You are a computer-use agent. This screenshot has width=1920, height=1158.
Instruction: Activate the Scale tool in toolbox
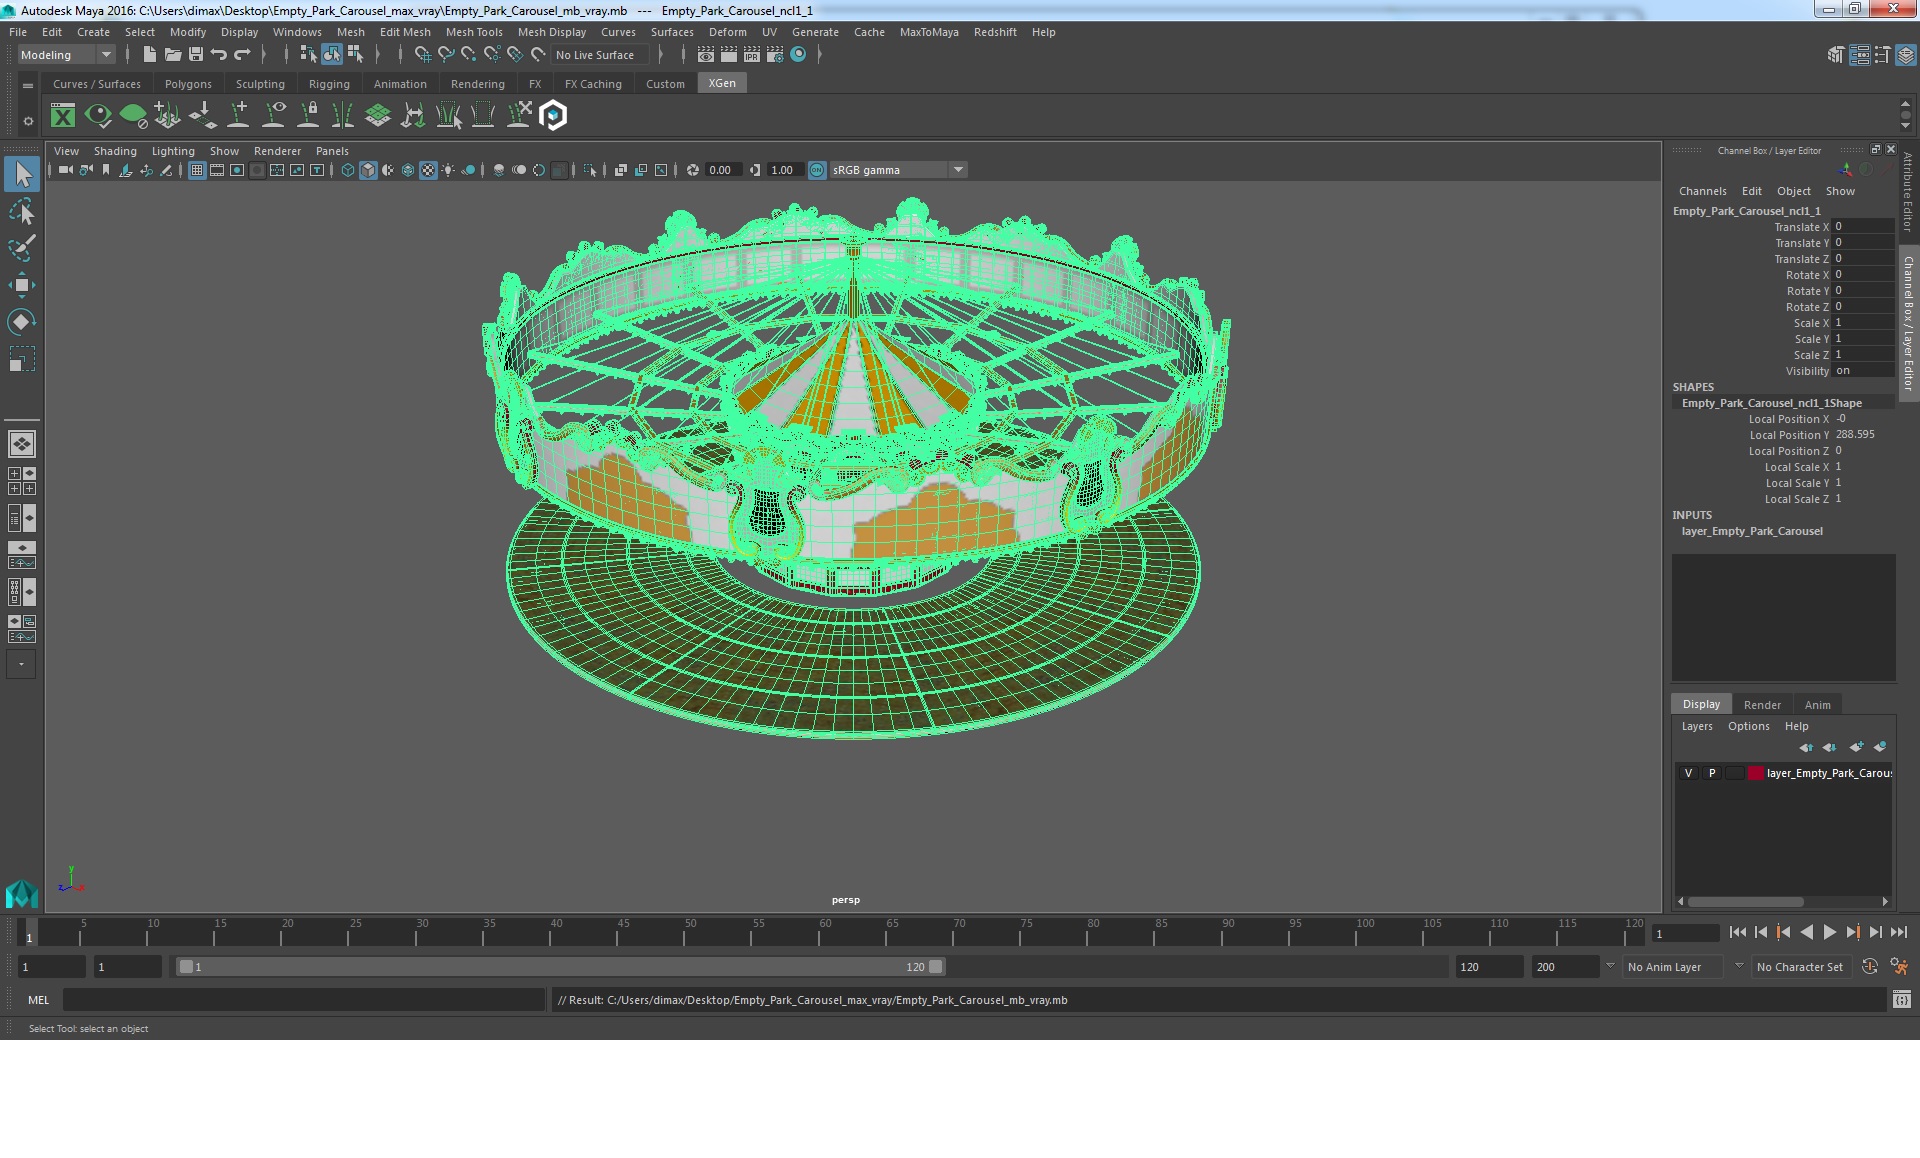21,359
